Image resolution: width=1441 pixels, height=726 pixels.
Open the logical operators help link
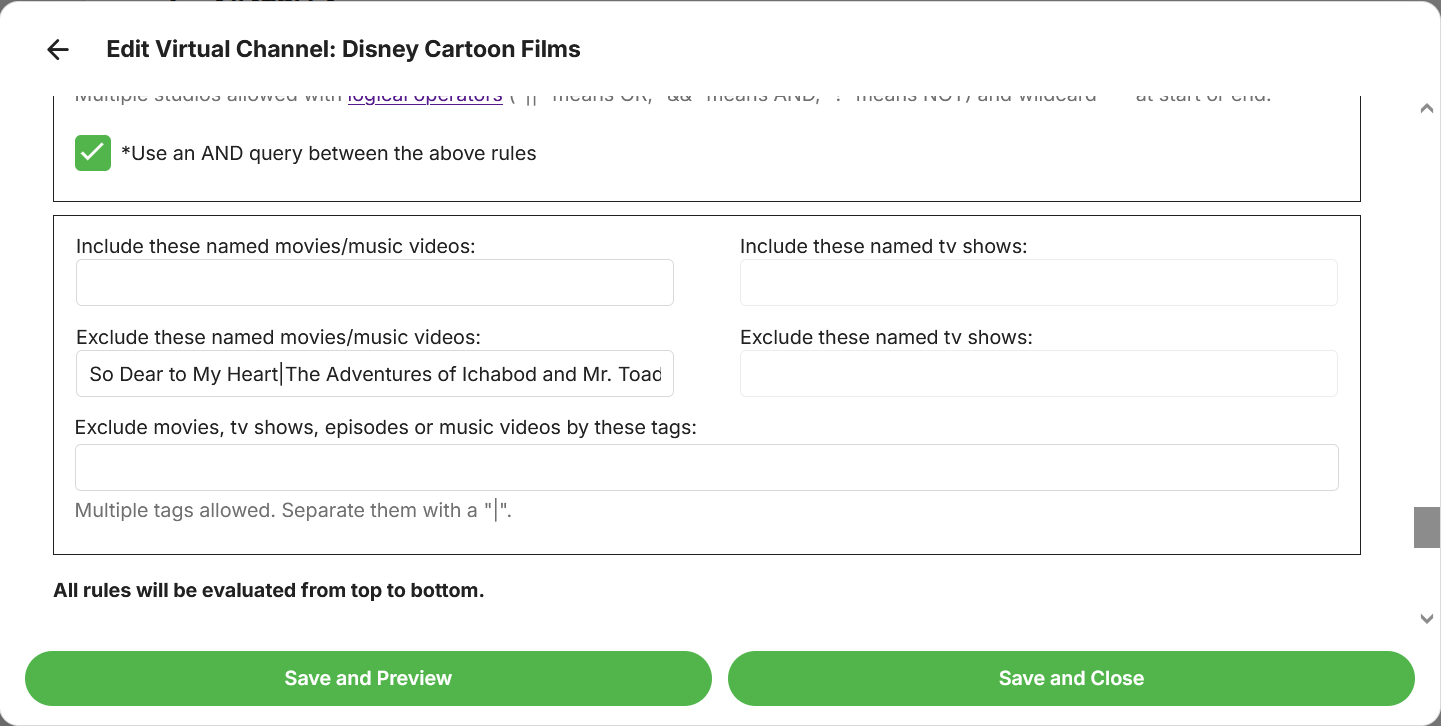(425, 98)
